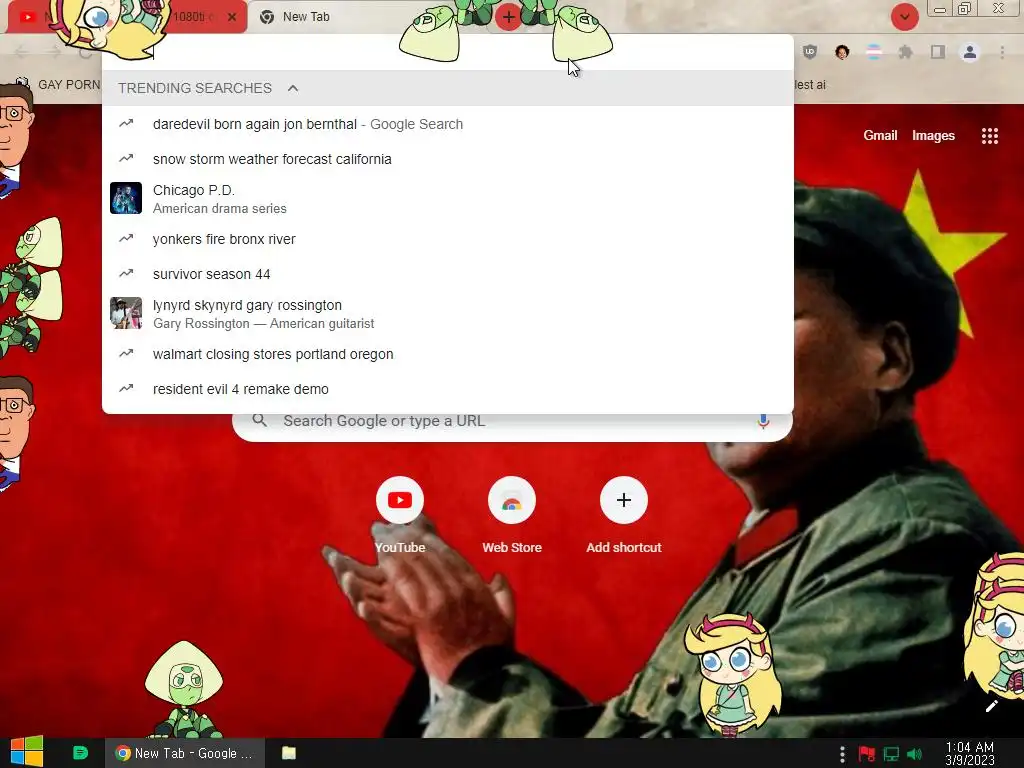Choose lynyrd skynyrd gary rossington suggestion
Screen dimensions: 1024x768
pos(448,313)
